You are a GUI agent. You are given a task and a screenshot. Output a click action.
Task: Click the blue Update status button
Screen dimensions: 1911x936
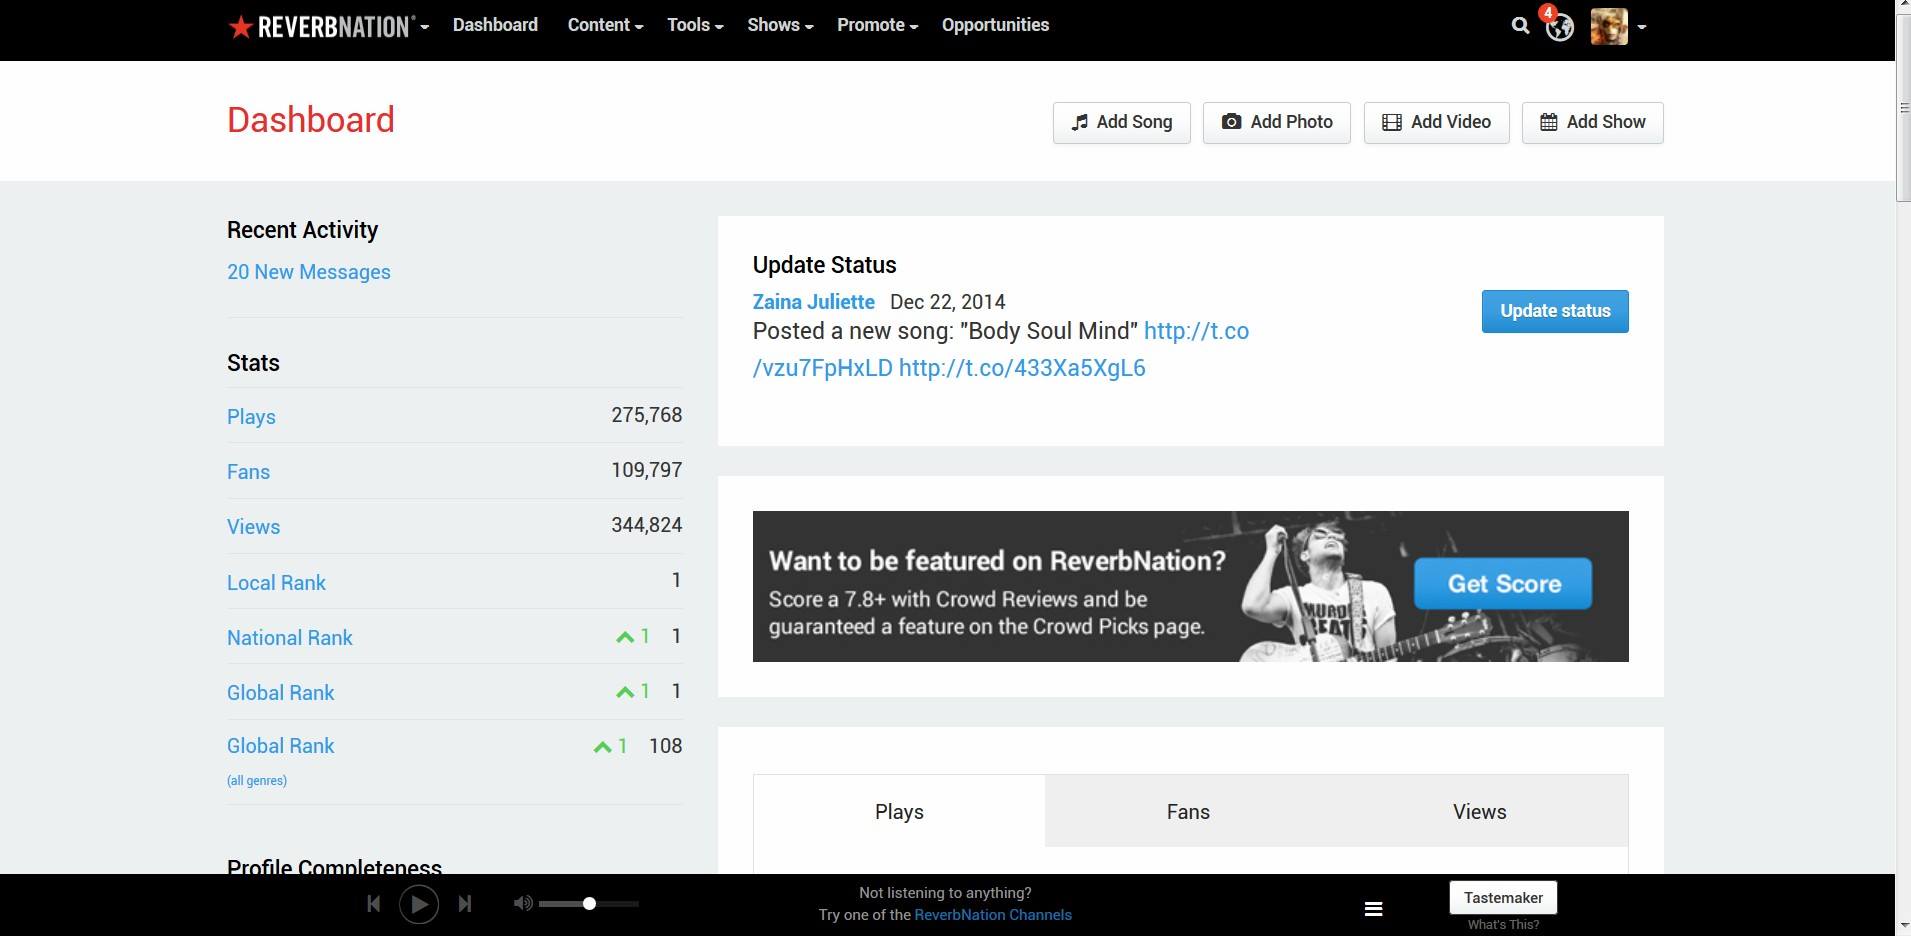(x=1554, y=311)
